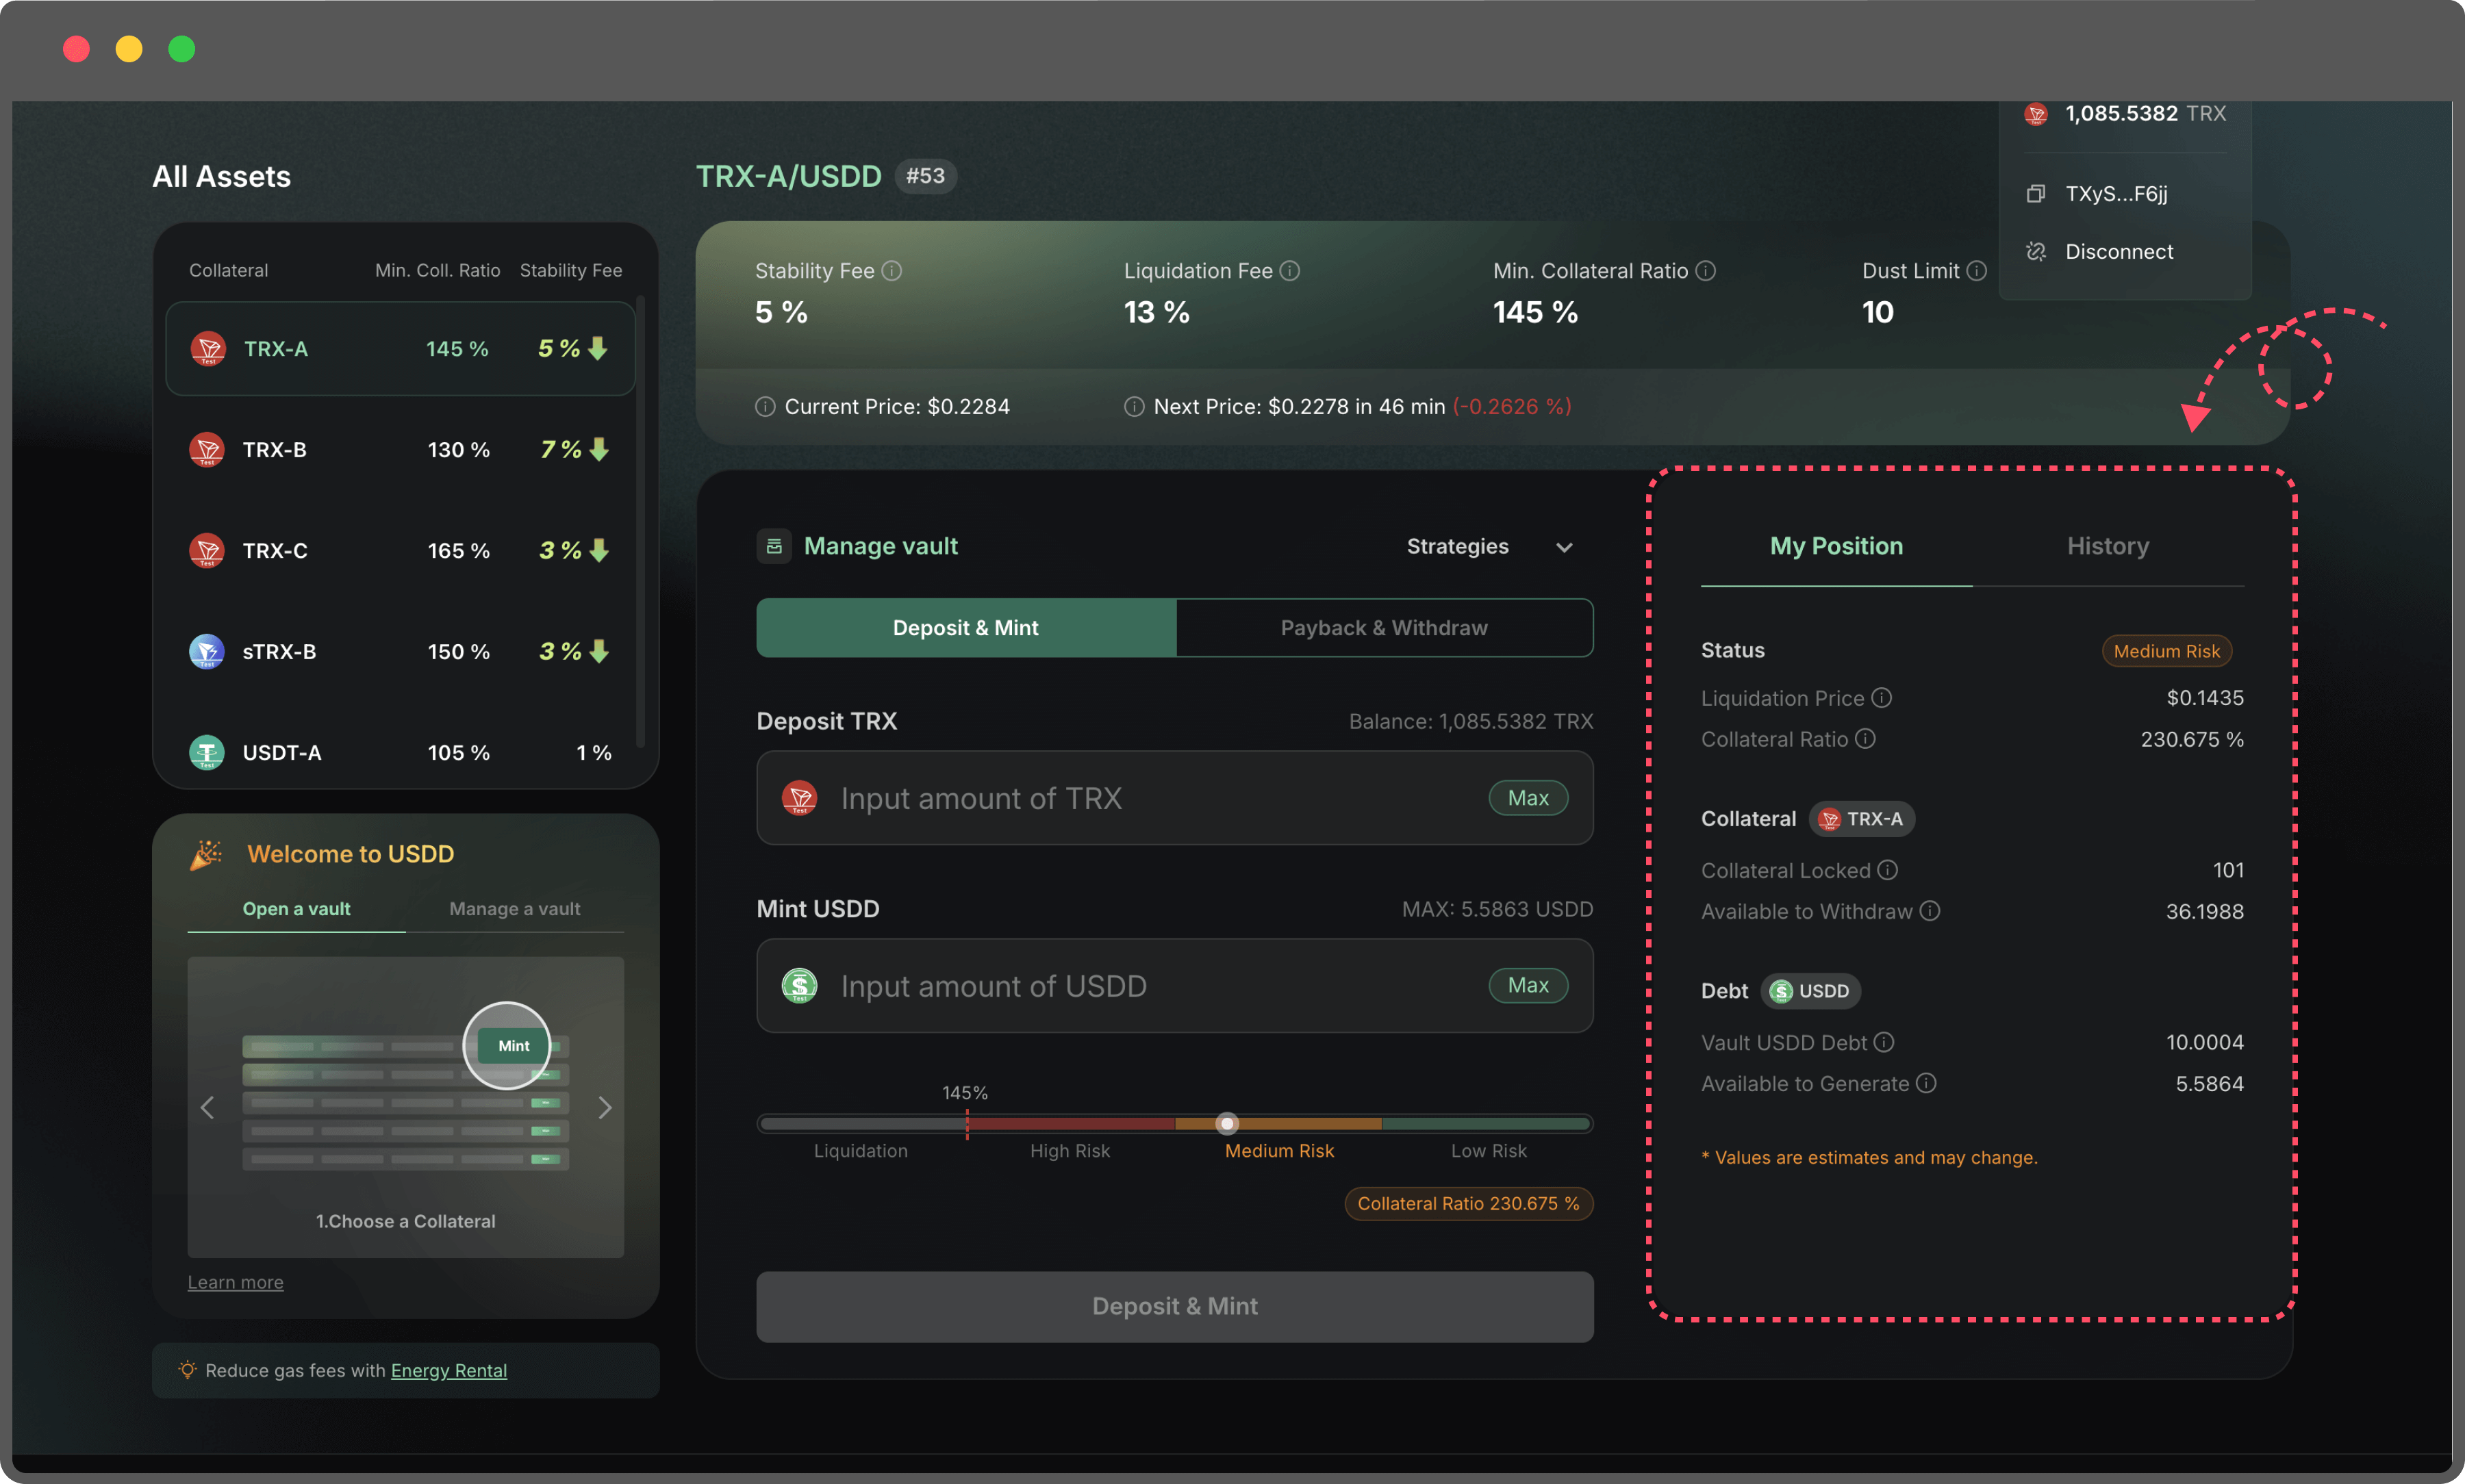Click the Next Price info icon

(1134, 407)
